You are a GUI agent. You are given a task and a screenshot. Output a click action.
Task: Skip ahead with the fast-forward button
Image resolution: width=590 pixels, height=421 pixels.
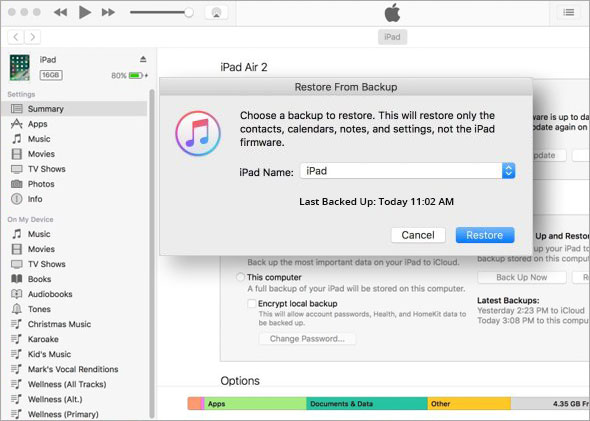point(108,12)
